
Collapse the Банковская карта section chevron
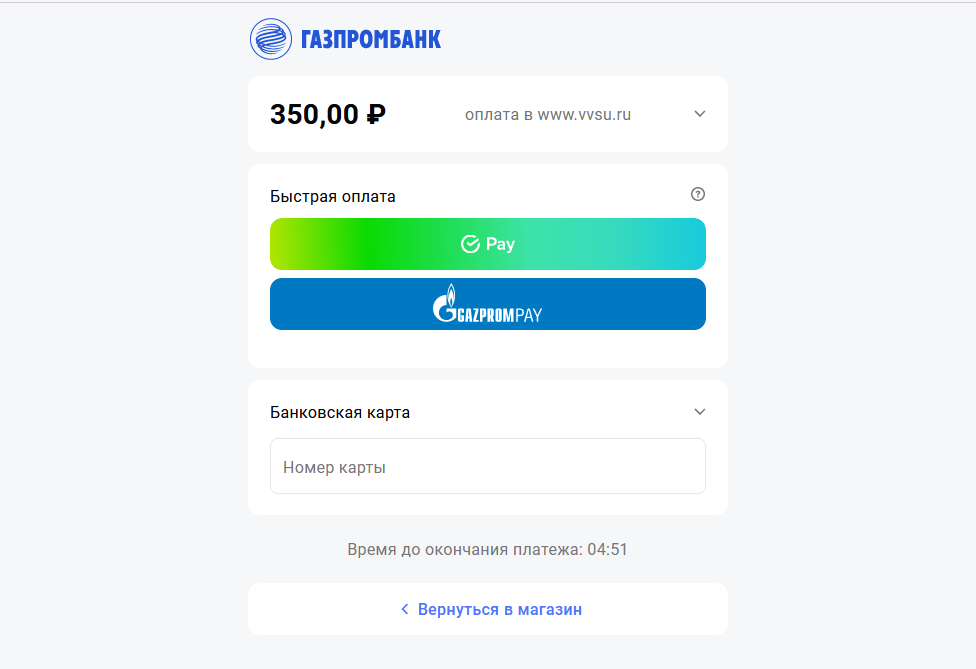pyautogui.click(x=700, y=412)
